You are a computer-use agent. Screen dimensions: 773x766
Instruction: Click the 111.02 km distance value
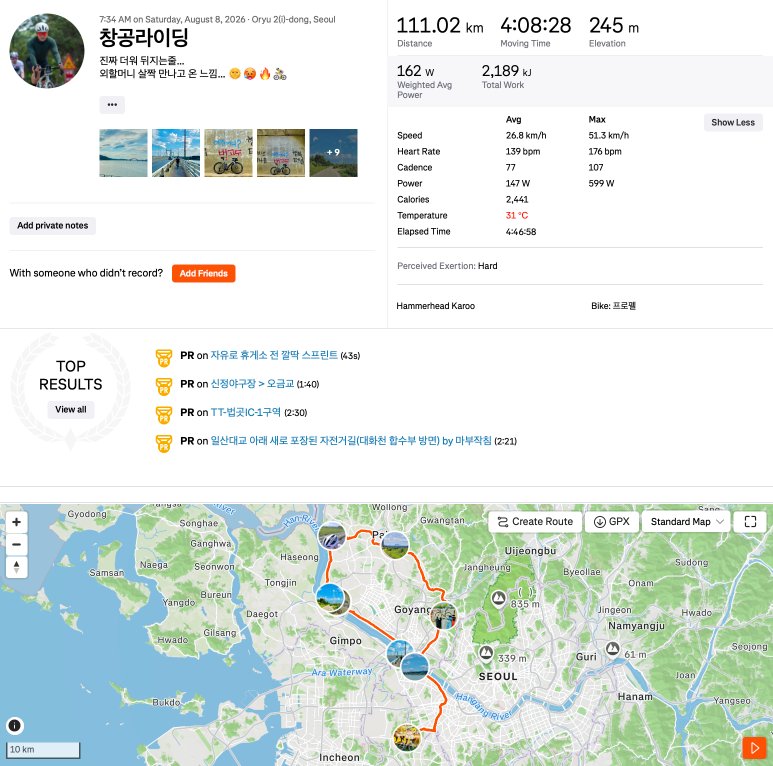pos(440,26)
